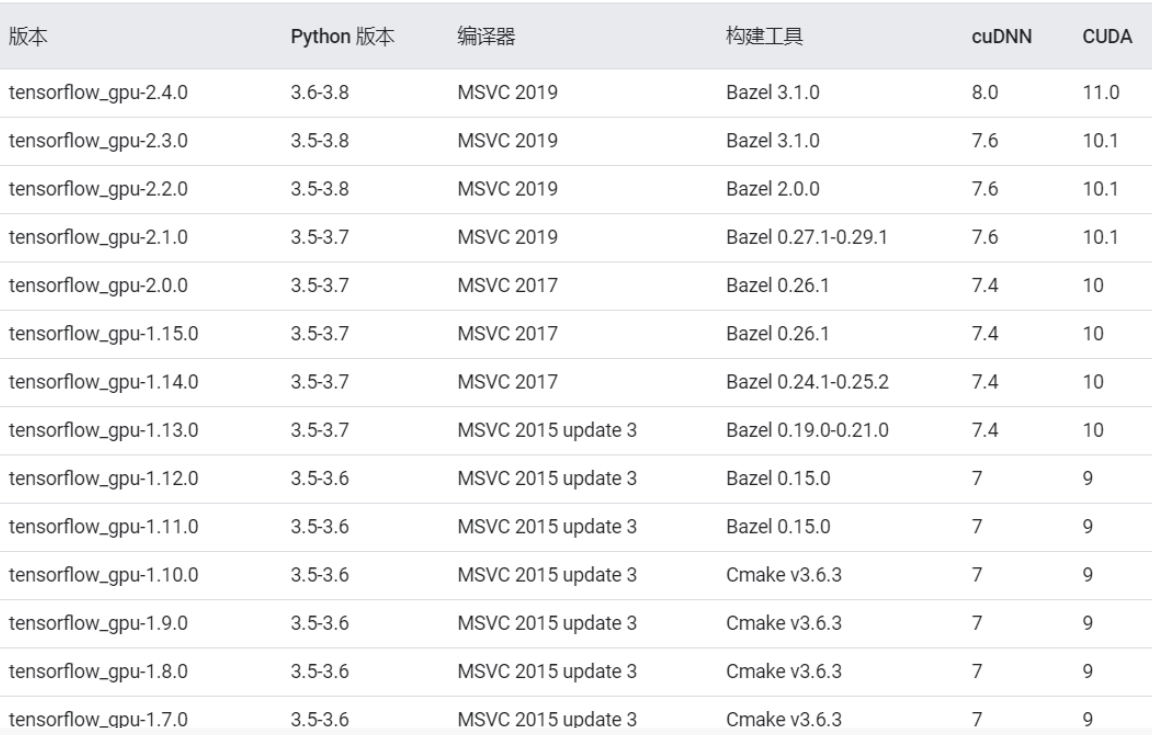Viewport: 1152px width, 735px height.
Task: Select the tensorflow_gpu-2.3.0 cell
Action: click(98, 140)
